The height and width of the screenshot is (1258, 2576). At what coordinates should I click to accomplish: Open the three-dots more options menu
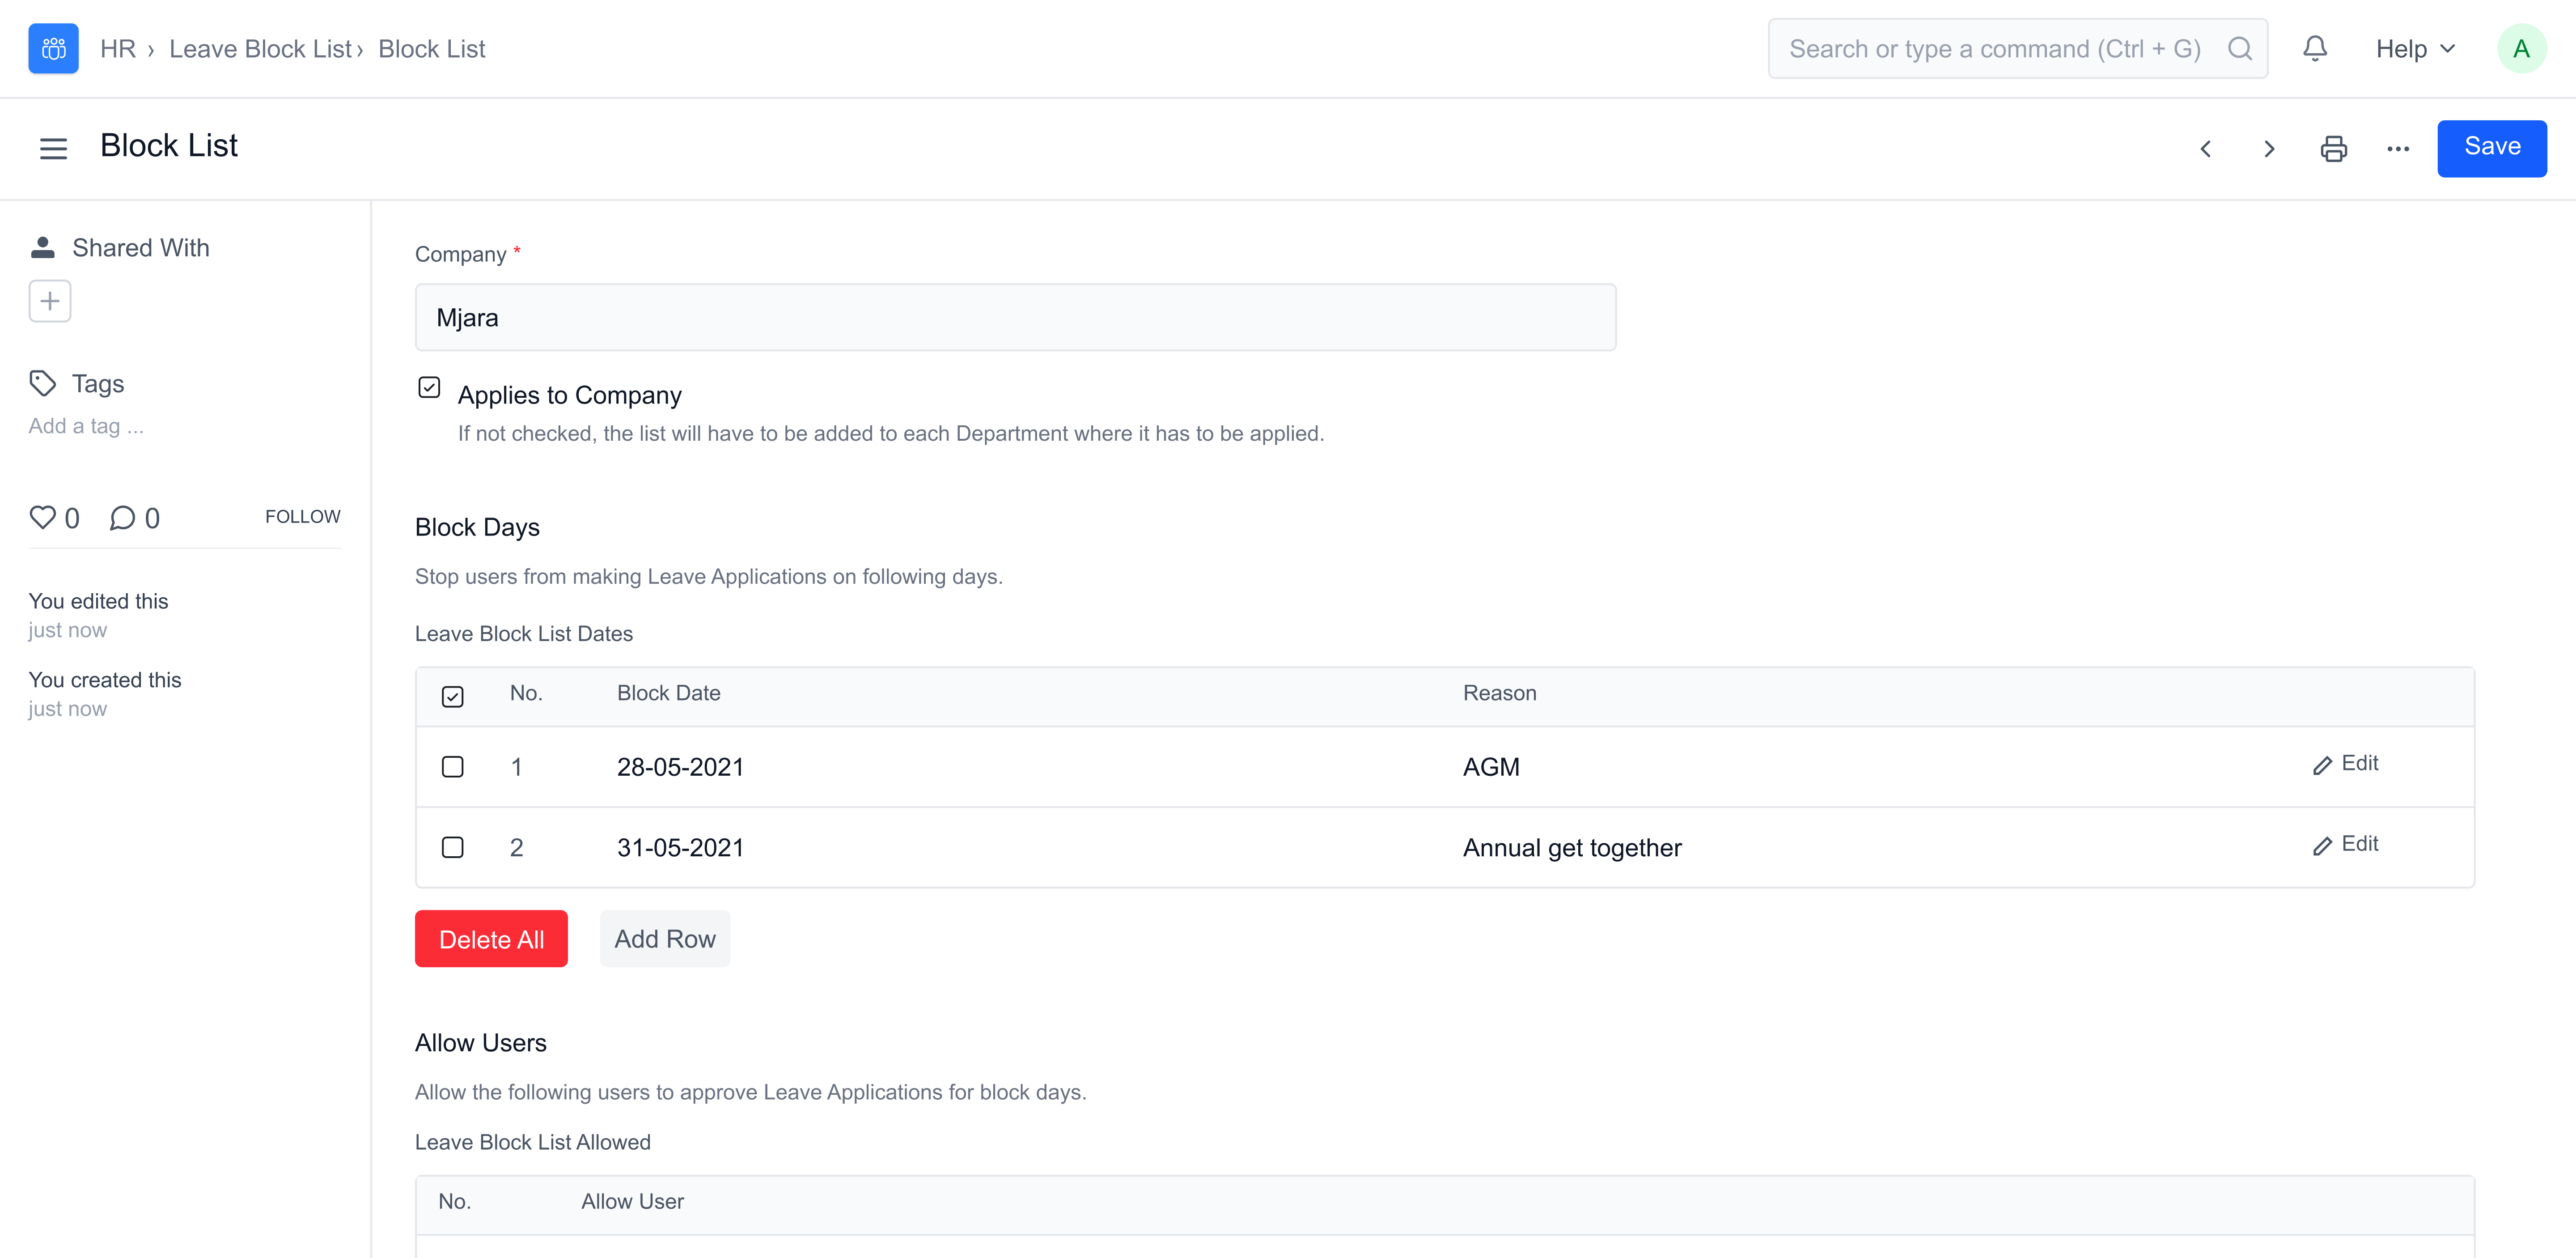pyautogui.click(x=2398, y=149)
